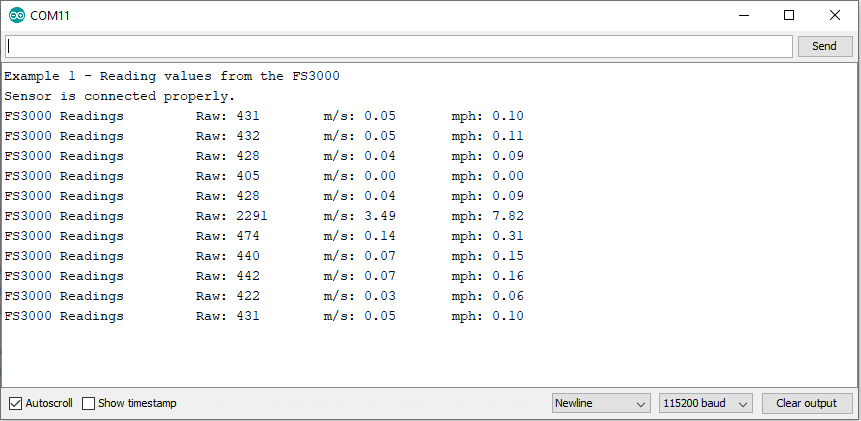Toggle the Autoscroll checkbox

click(x=15, y=403)
